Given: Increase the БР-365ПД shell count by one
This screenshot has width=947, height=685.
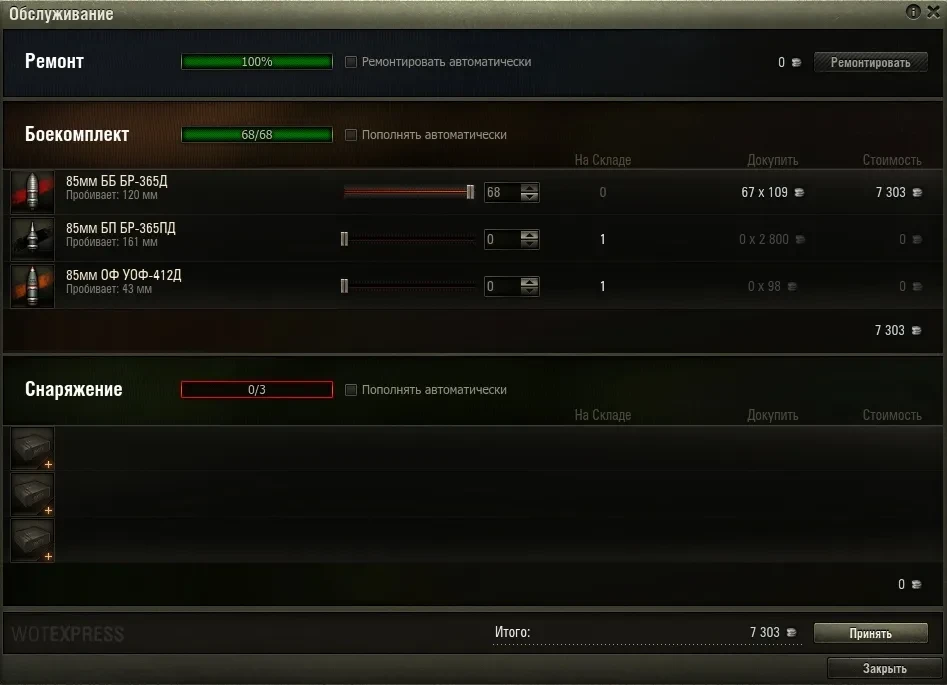Looking at the screenshot, I should pos(530,235).
